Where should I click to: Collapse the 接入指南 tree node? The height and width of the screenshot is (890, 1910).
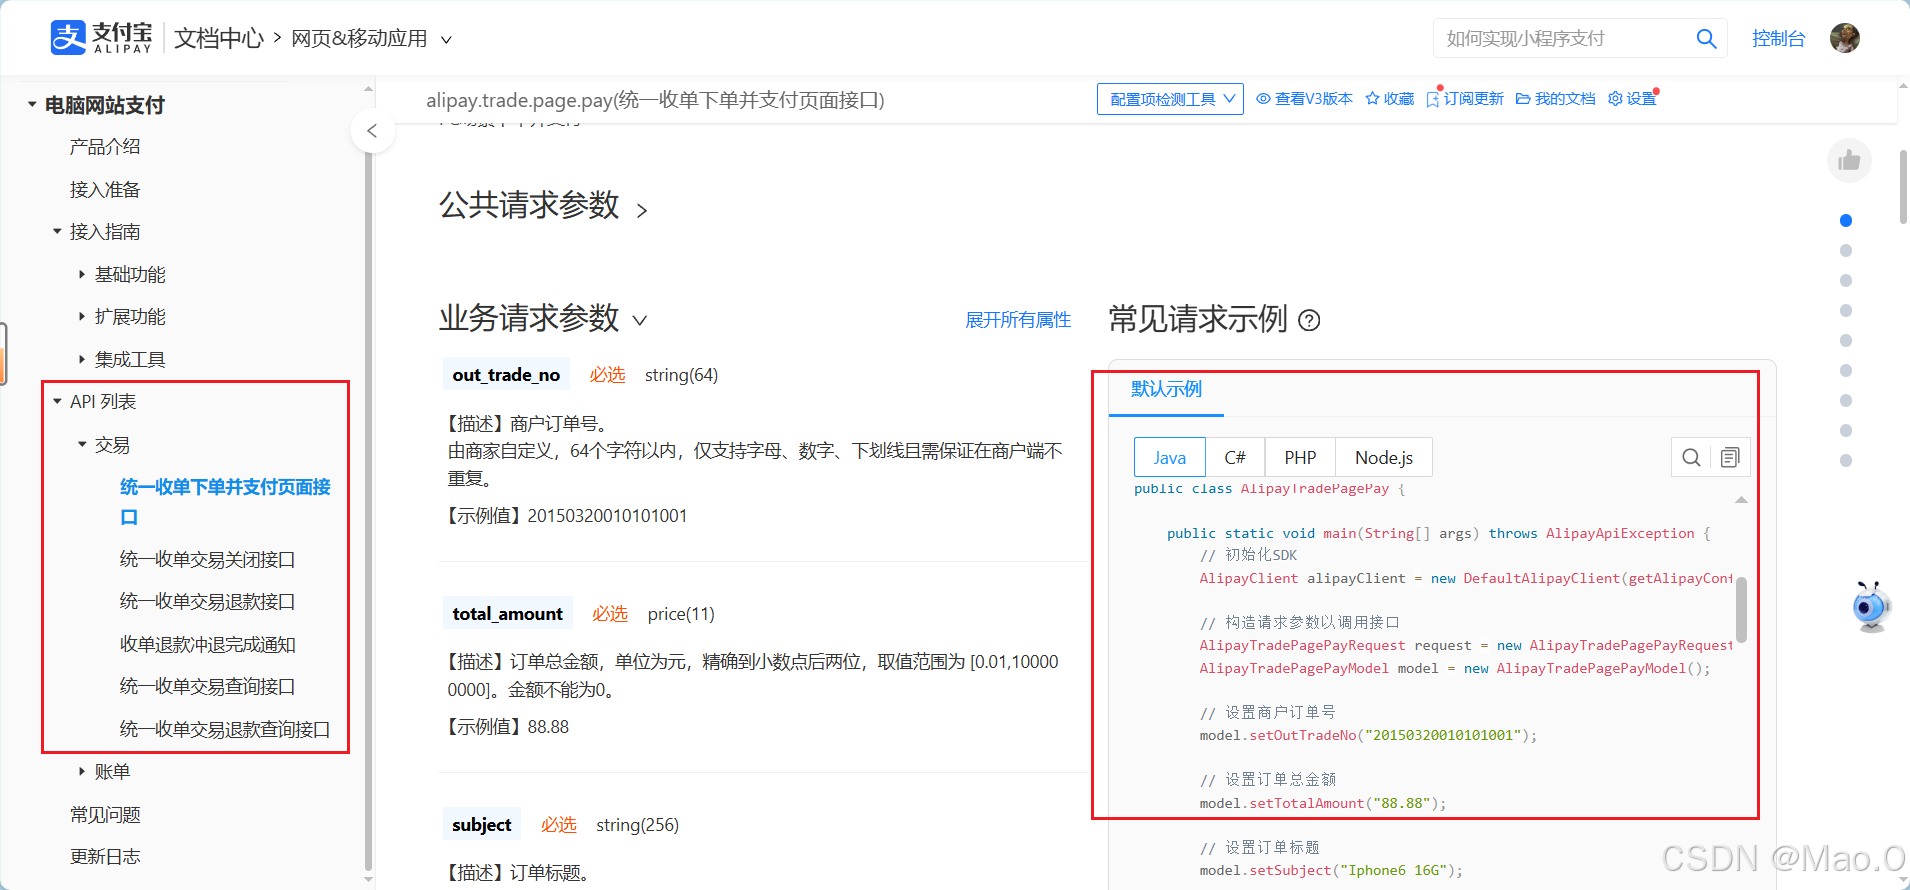57,232
